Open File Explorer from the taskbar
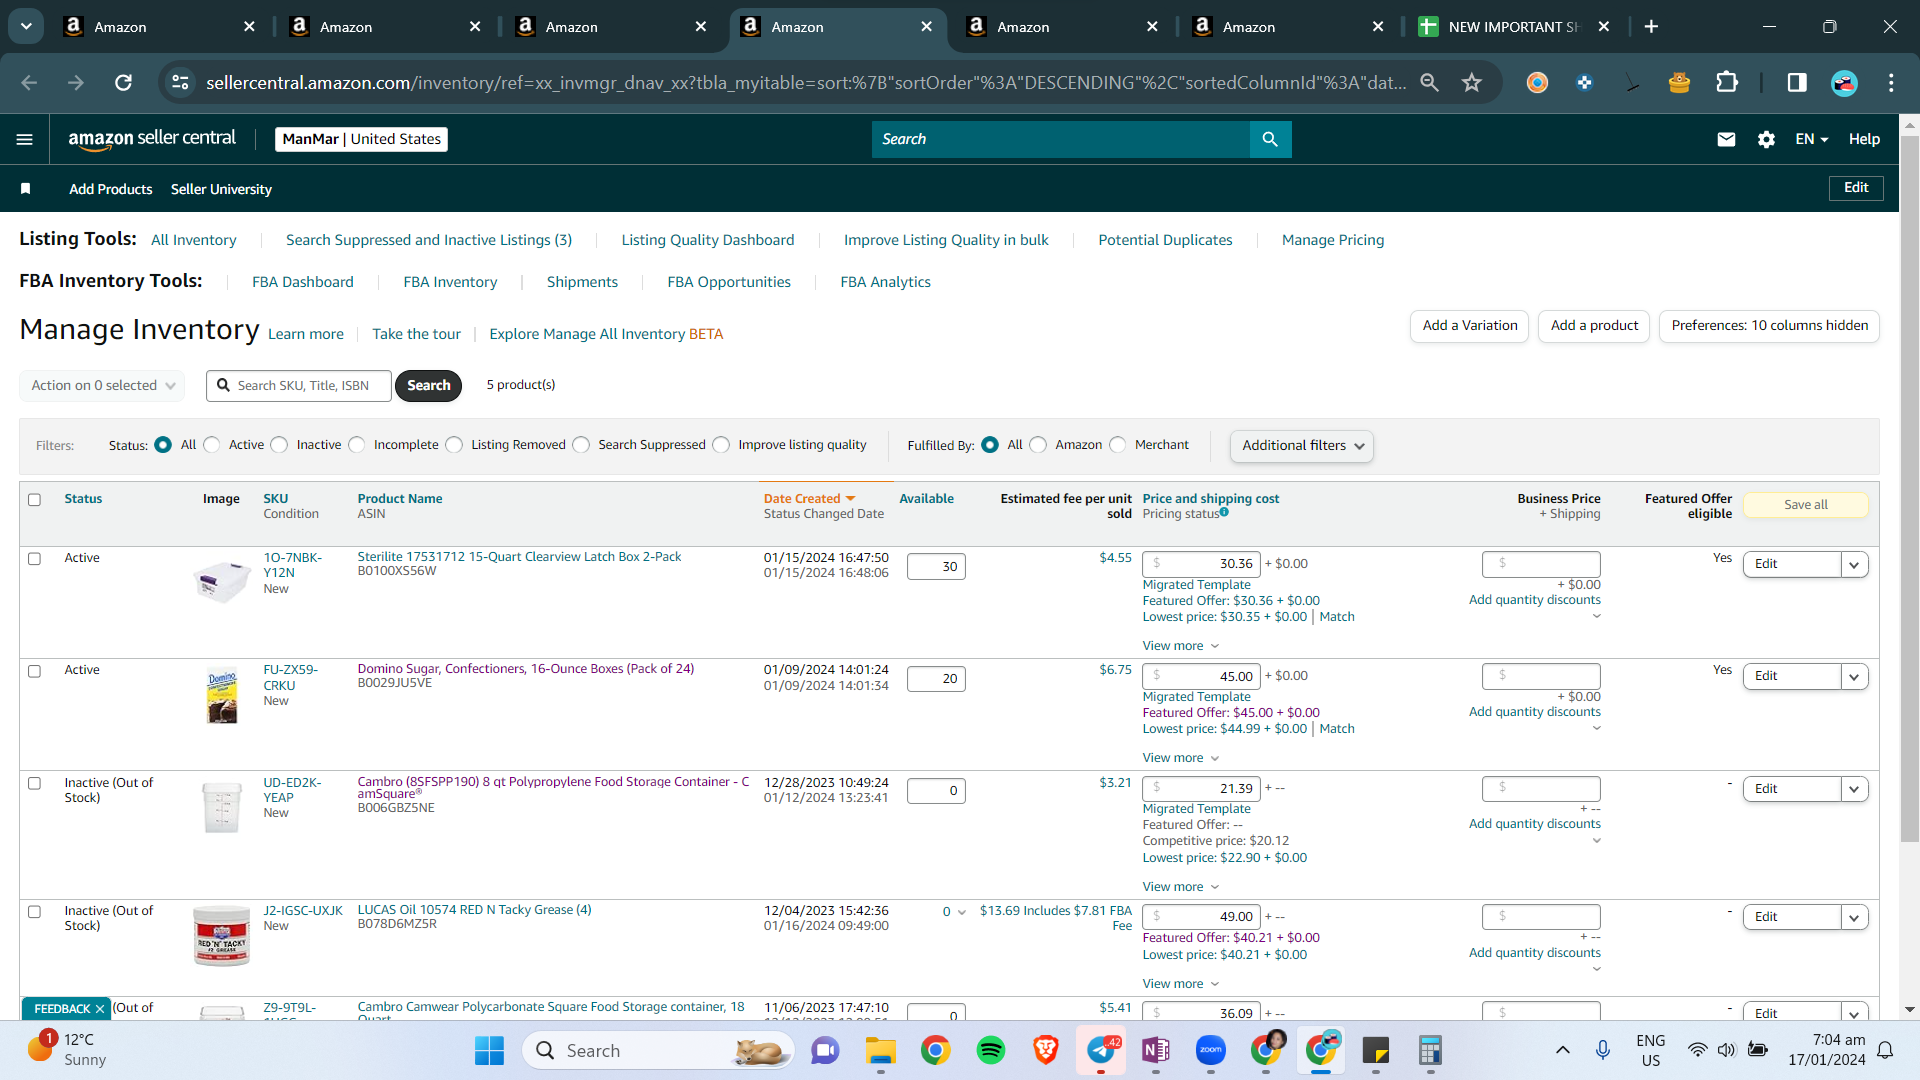The height and width of the screenshot is (1080, 1920). (x=880, y=1050)
